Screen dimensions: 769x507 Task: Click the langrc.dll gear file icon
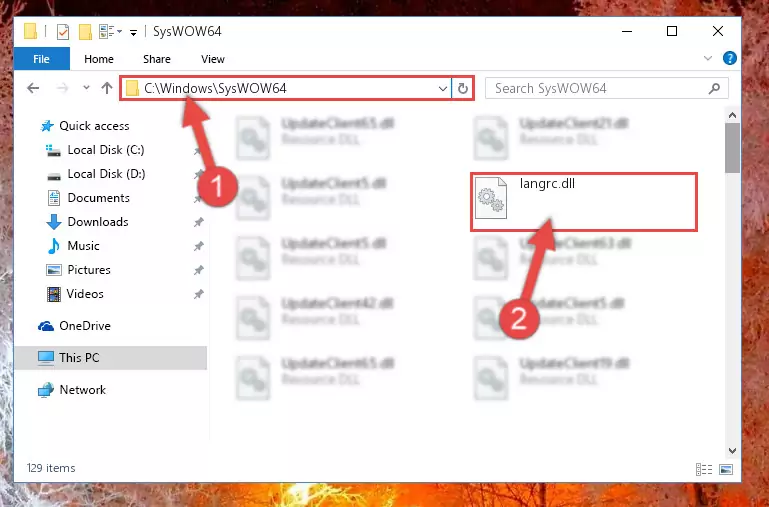coord(491,198)
